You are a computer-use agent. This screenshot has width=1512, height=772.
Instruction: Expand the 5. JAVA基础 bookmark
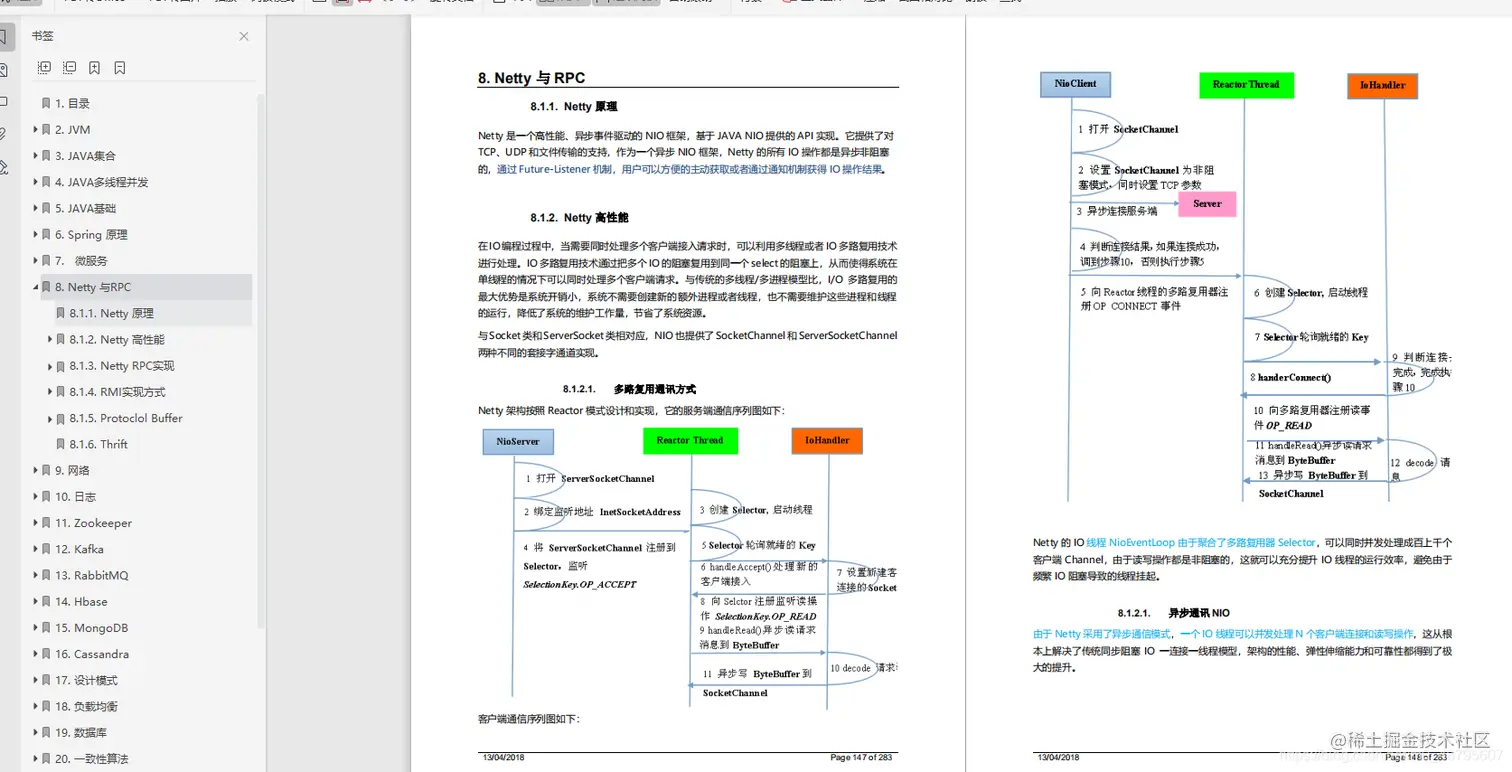(x=35, y=208)
